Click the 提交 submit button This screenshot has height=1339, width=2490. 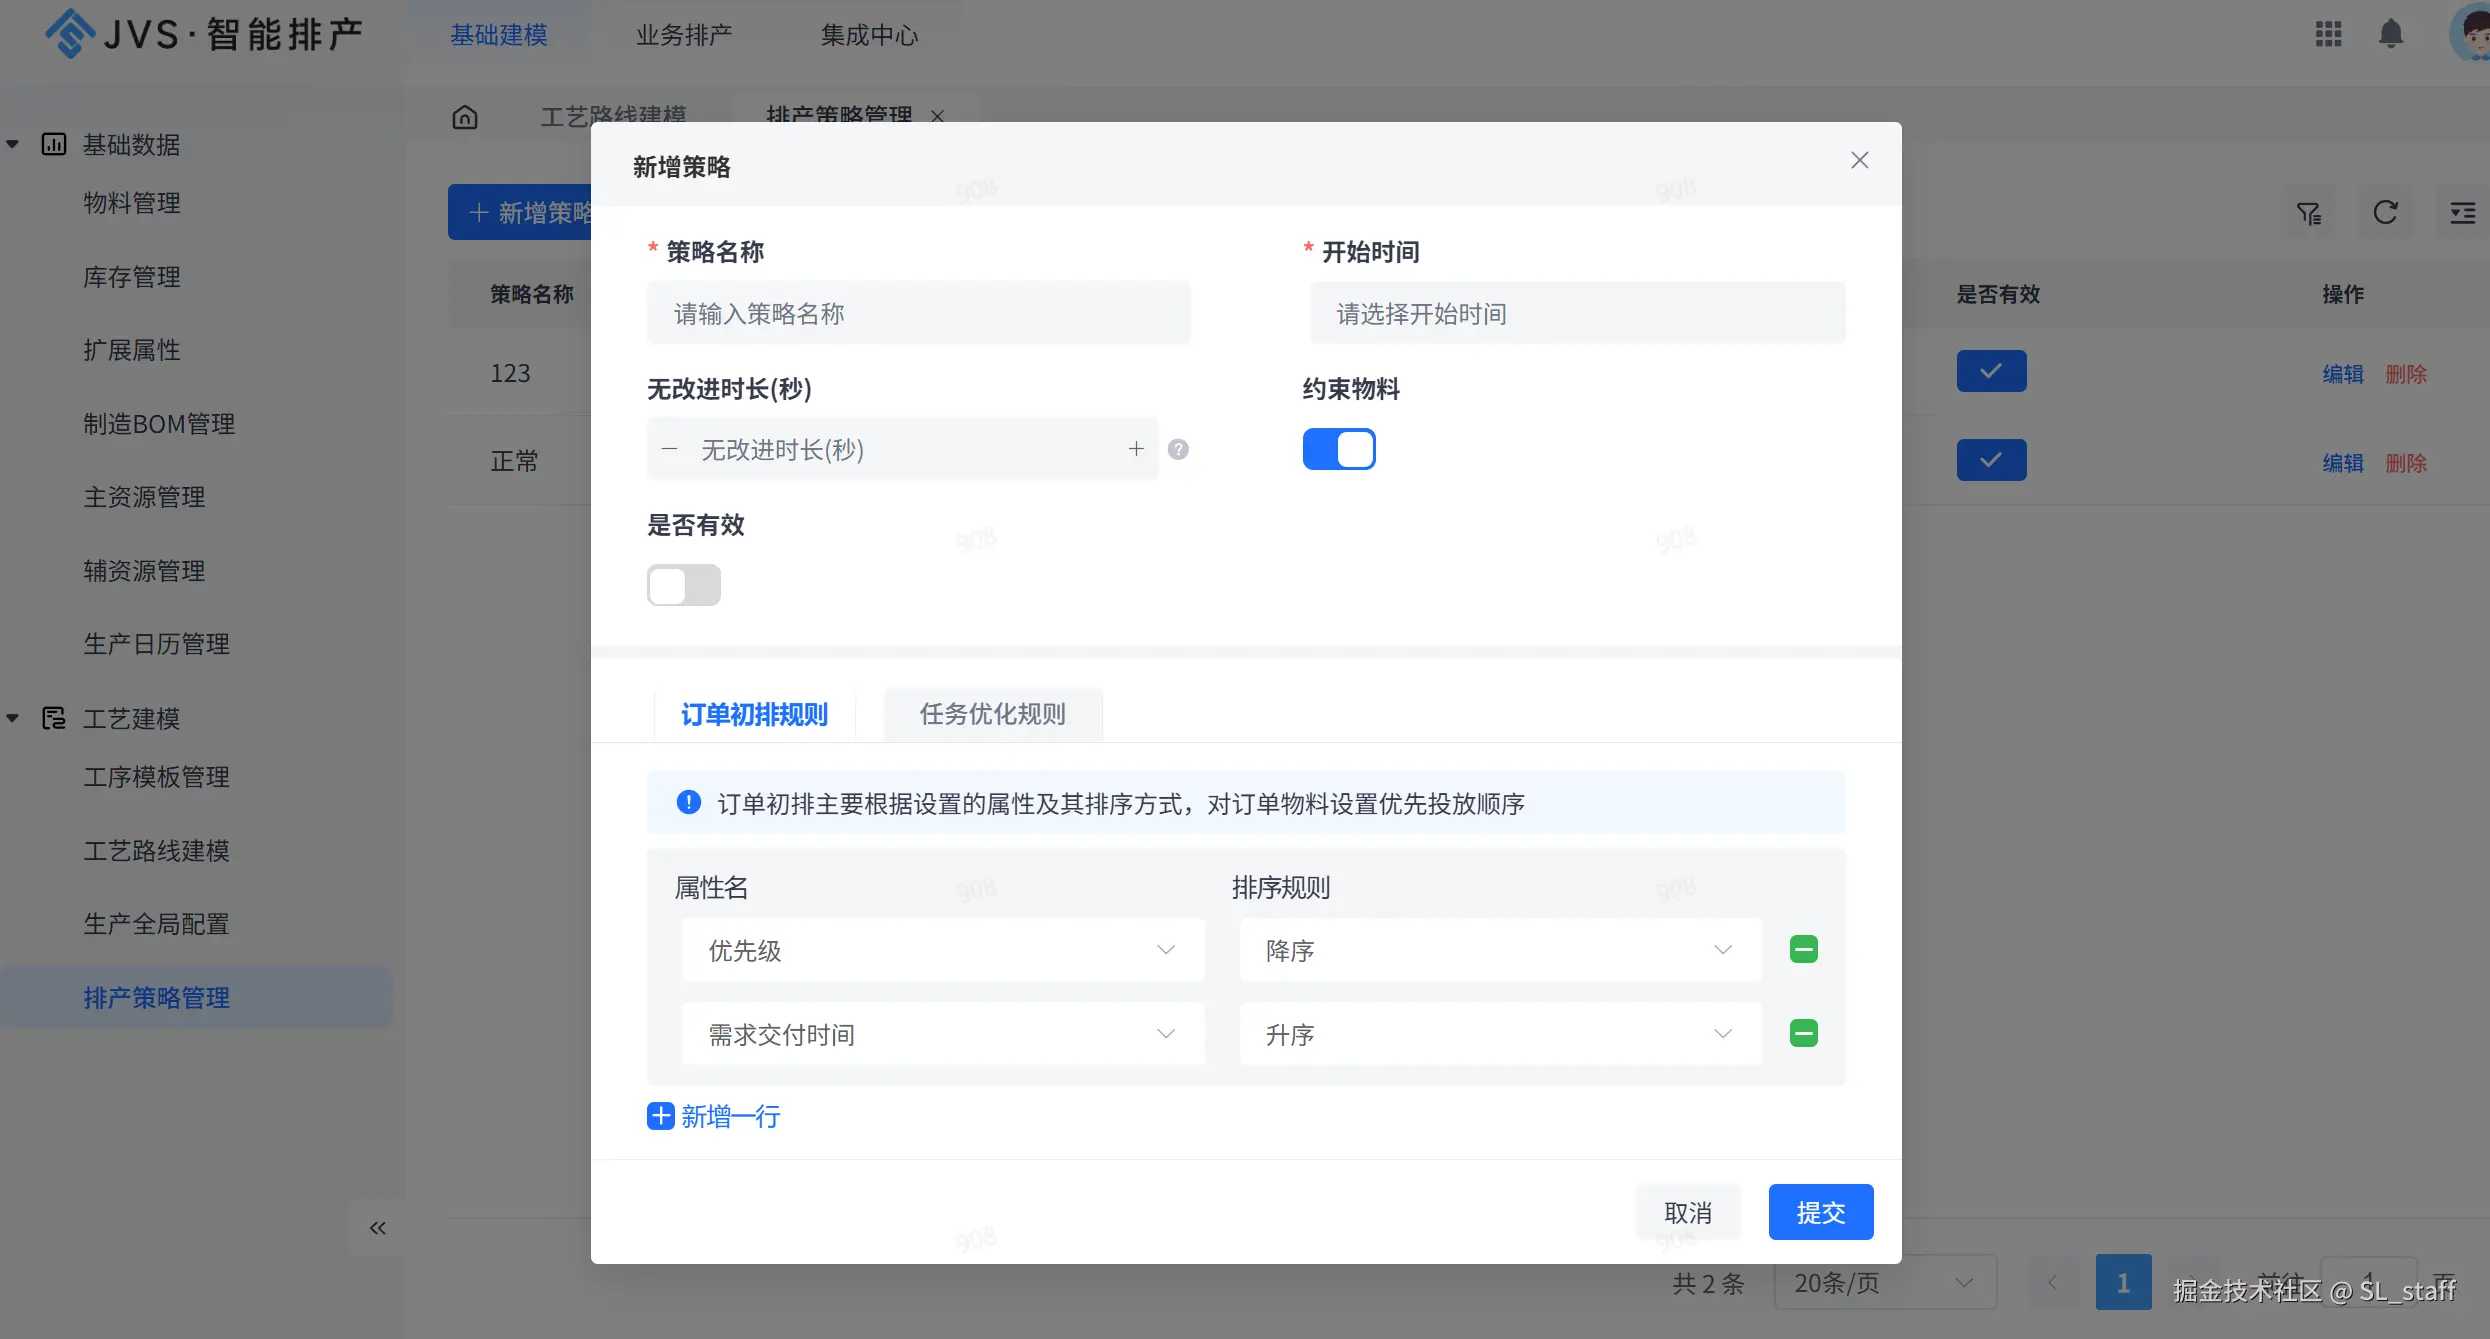pos(1820,1212)
